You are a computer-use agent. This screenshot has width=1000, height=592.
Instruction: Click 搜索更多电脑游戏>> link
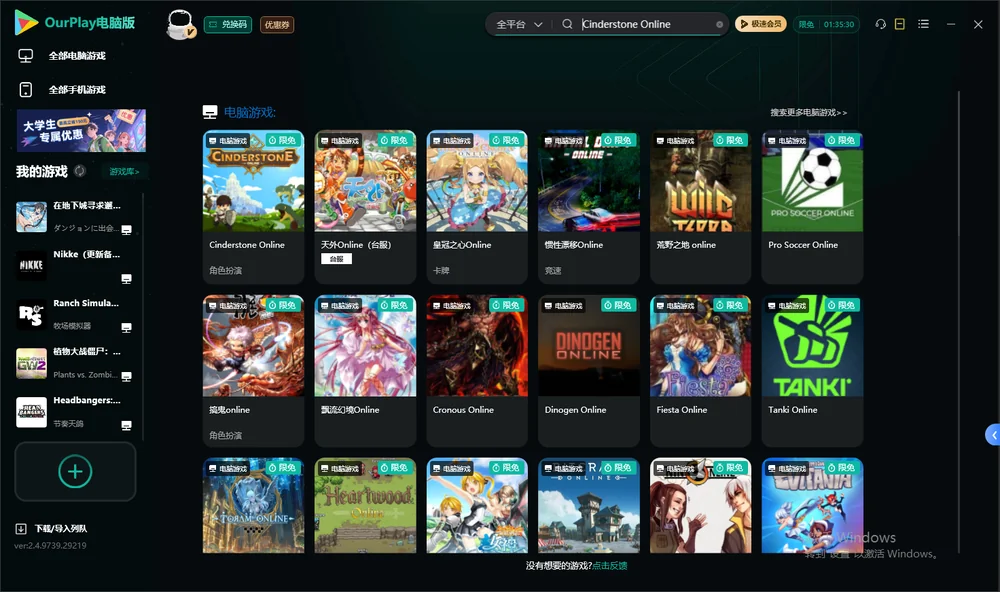pyautogui.click(x=808, y=112)
